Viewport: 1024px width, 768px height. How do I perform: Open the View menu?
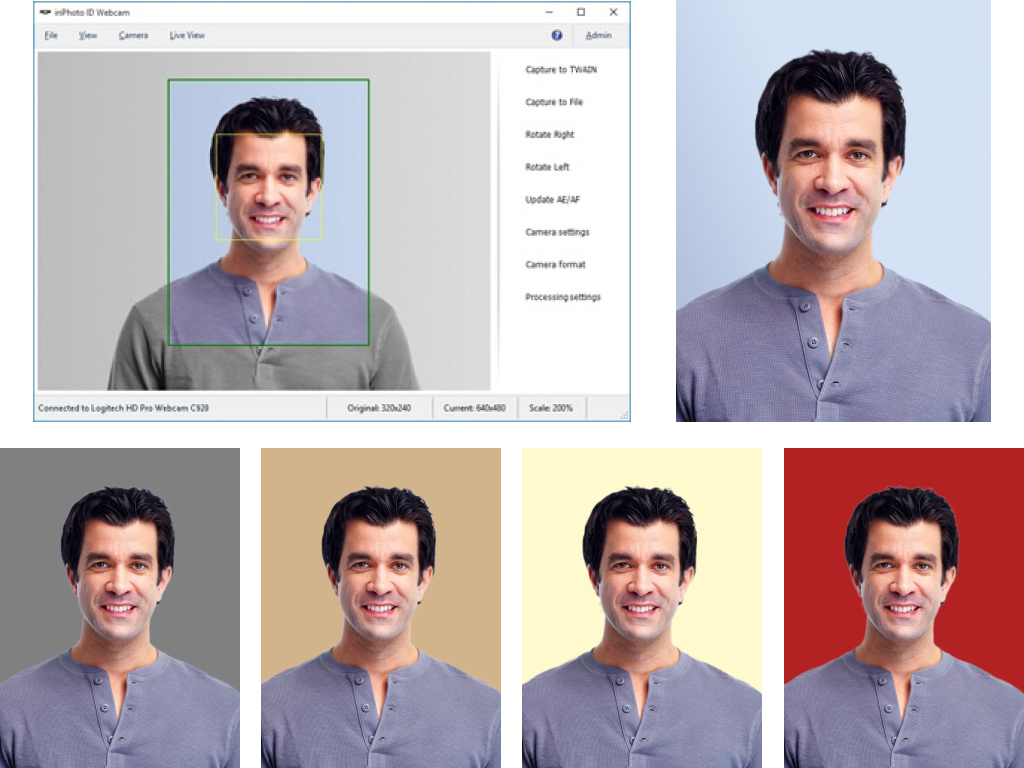coord(89,35)
